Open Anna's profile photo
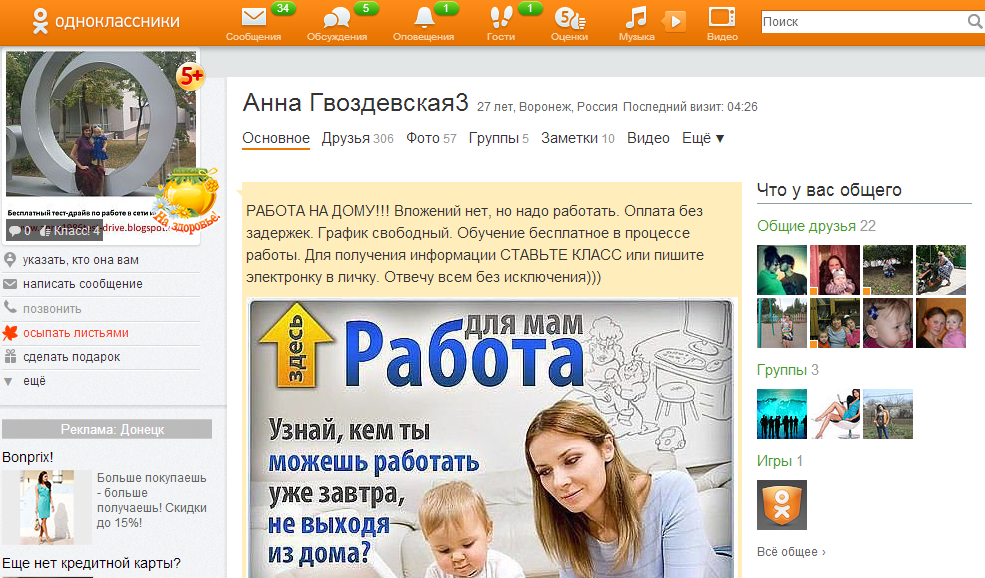The height and width of the screenshot is (578, 985). tap(101, 124)
